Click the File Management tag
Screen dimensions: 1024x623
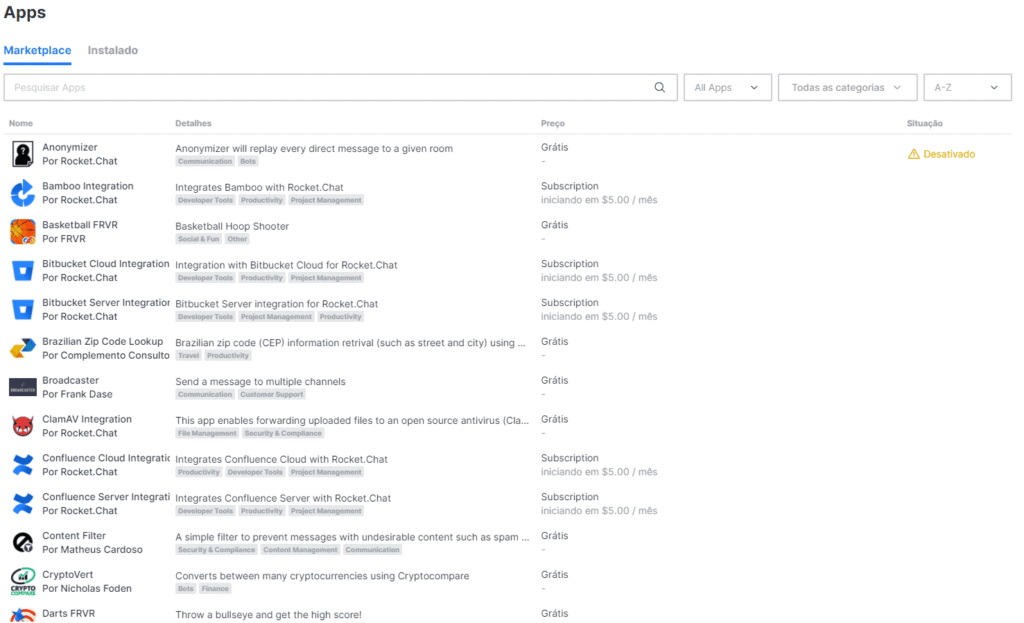pos(207,434)
